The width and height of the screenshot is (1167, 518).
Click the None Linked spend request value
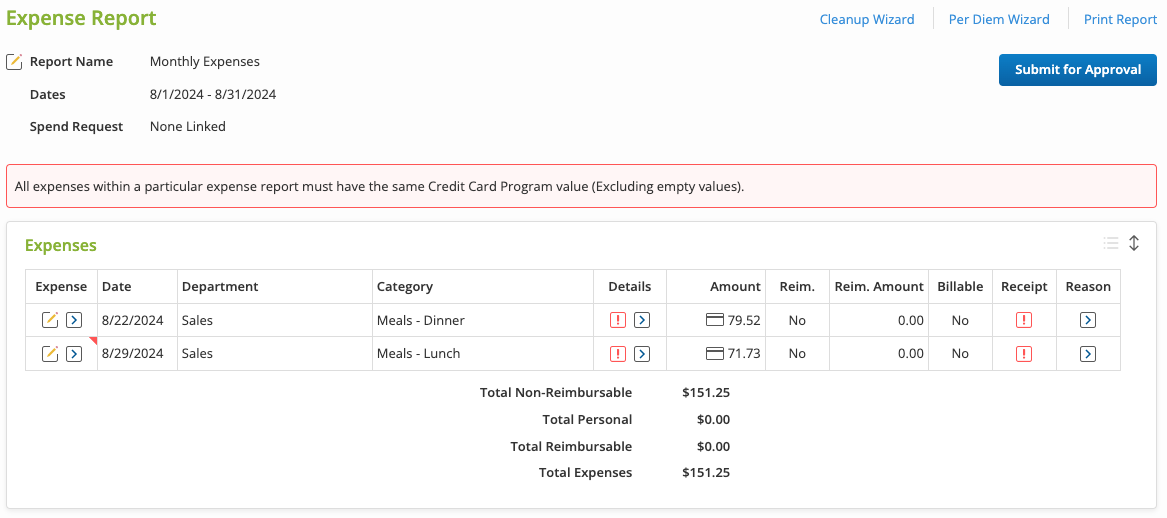tap(188, 127)
